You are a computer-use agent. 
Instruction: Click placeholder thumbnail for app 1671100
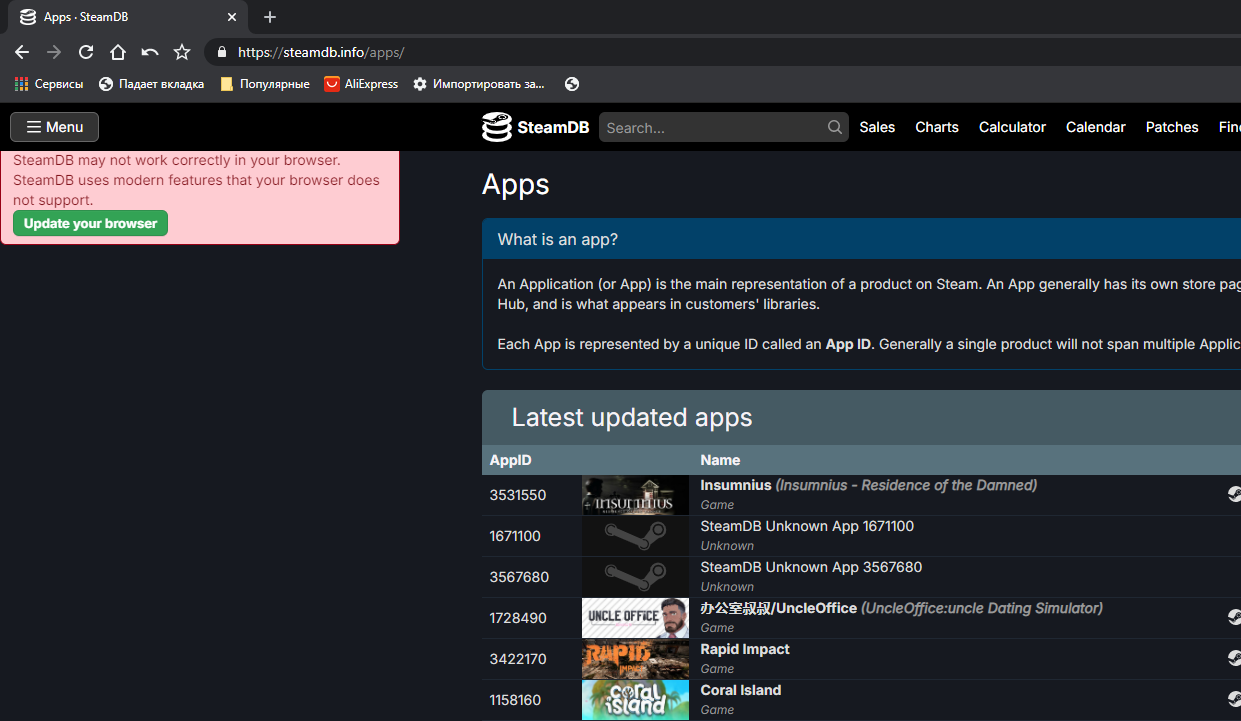(635, 536)
